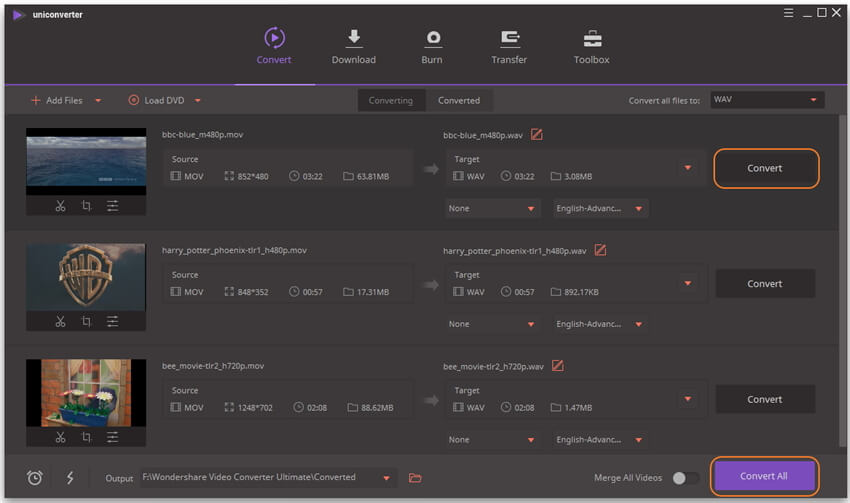Open the None subtitle dropdown for bbc-blue_m480p
Image resolution: width=850 pixels, height=503 pixels.
(x=492, y=209)
